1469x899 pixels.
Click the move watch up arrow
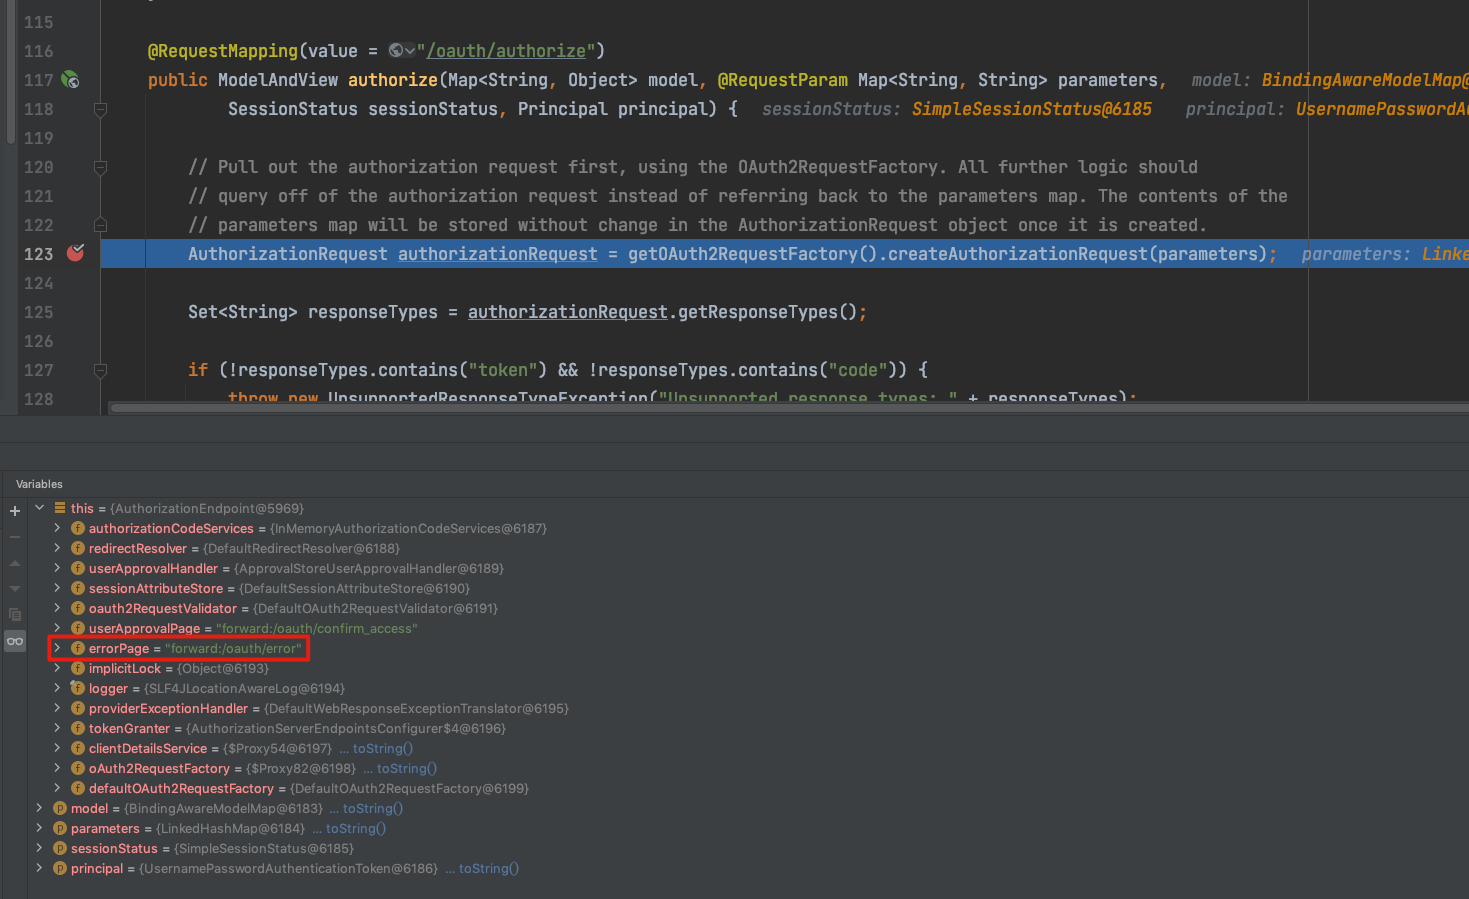(x=15, y=563)
